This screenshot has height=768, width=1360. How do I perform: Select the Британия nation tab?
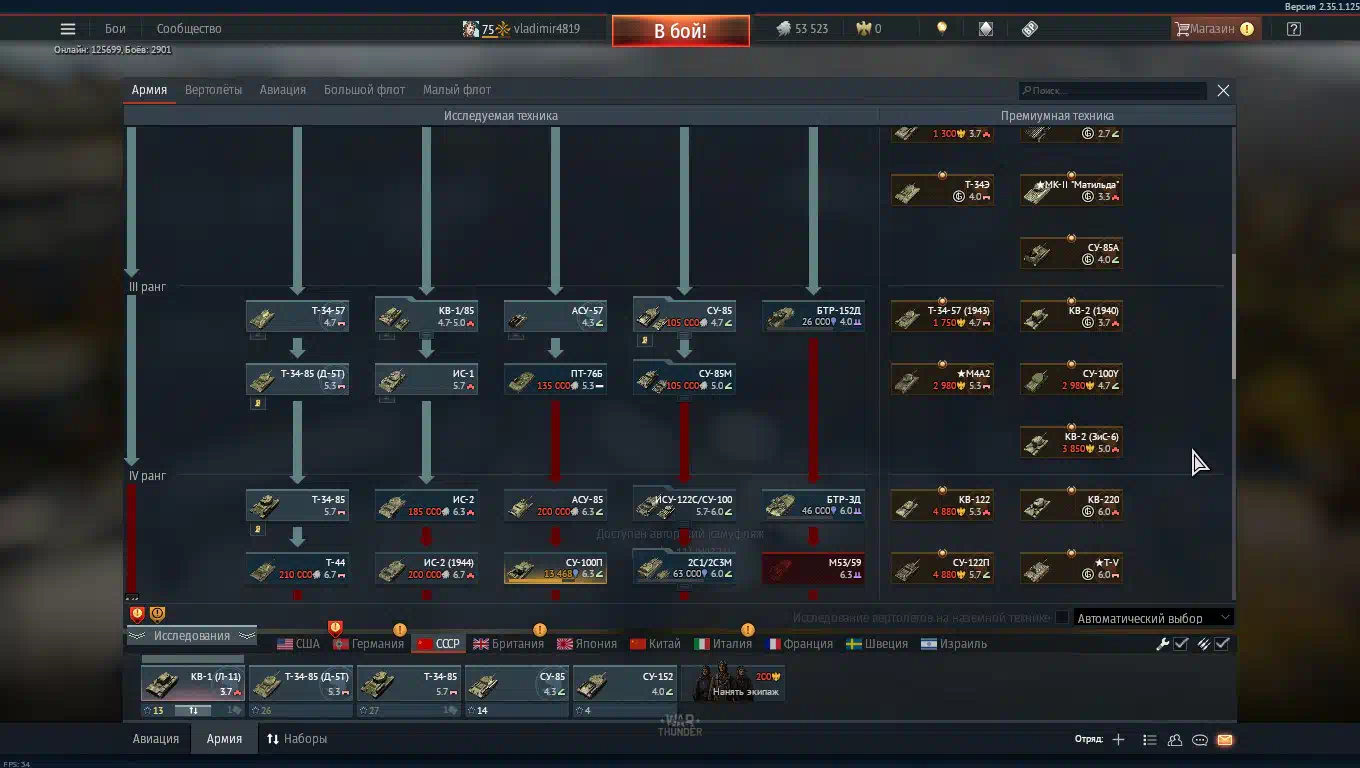click(x=509, y=644)
